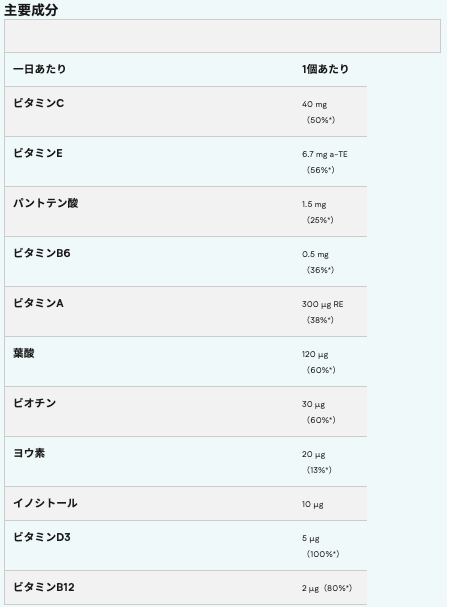Click the 0.5 mg value

point(315,254)
